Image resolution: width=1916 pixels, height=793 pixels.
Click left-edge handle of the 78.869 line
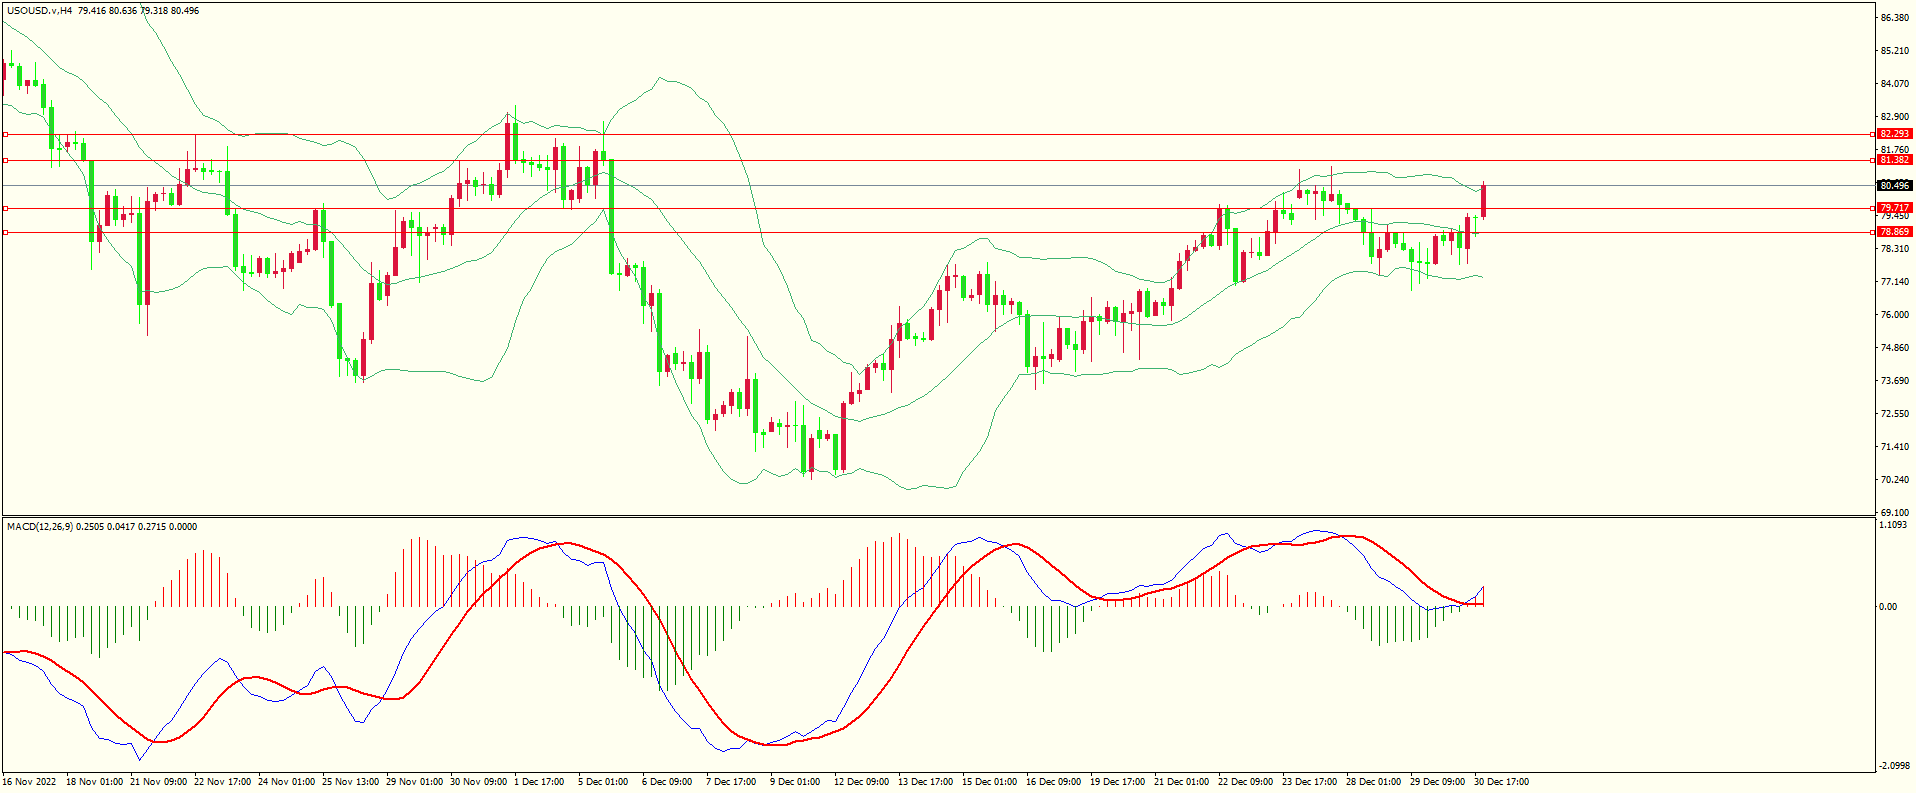pos(5,232)
